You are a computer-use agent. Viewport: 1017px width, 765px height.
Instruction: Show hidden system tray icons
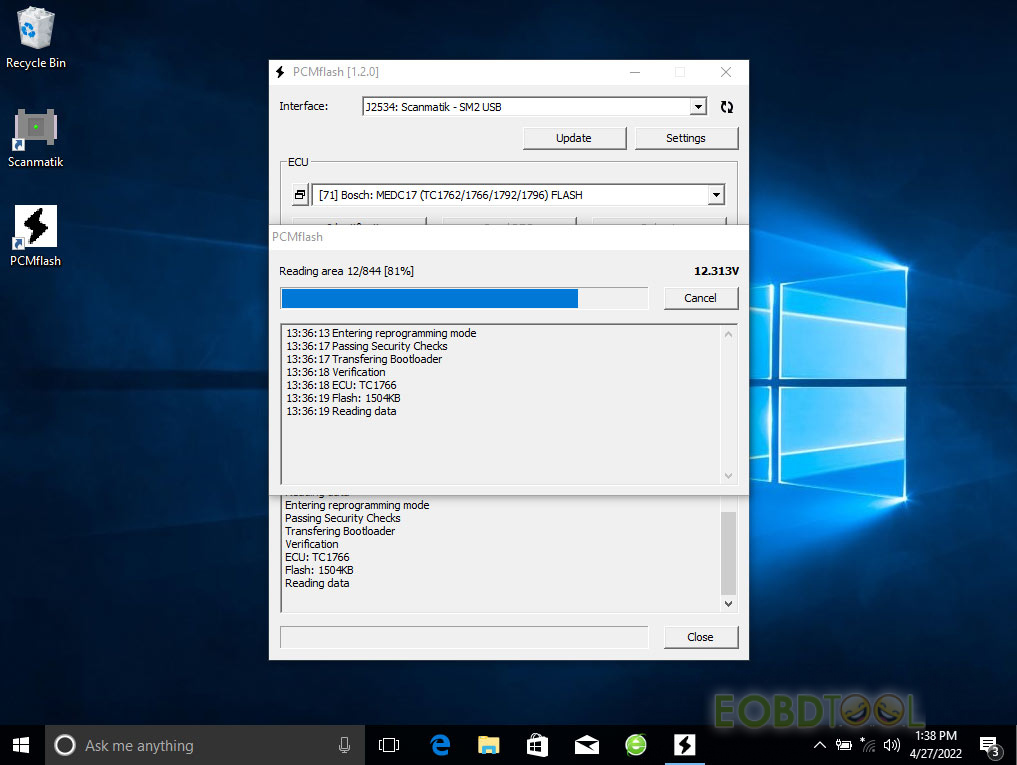[x=820, y=745]
